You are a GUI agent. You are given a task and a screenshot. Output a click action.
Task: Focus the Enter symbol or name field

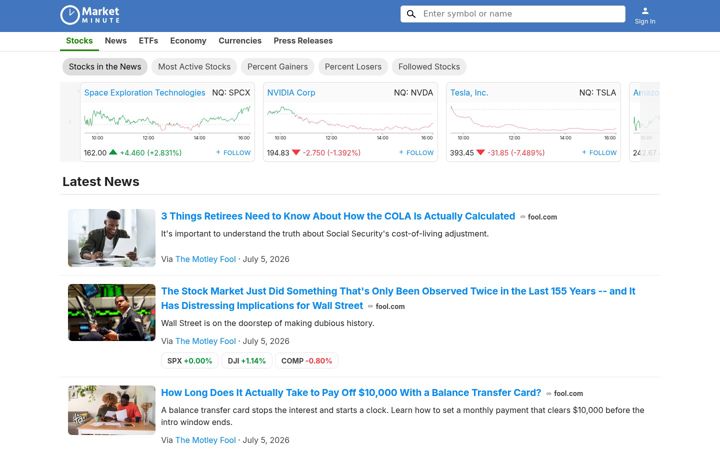512,14
